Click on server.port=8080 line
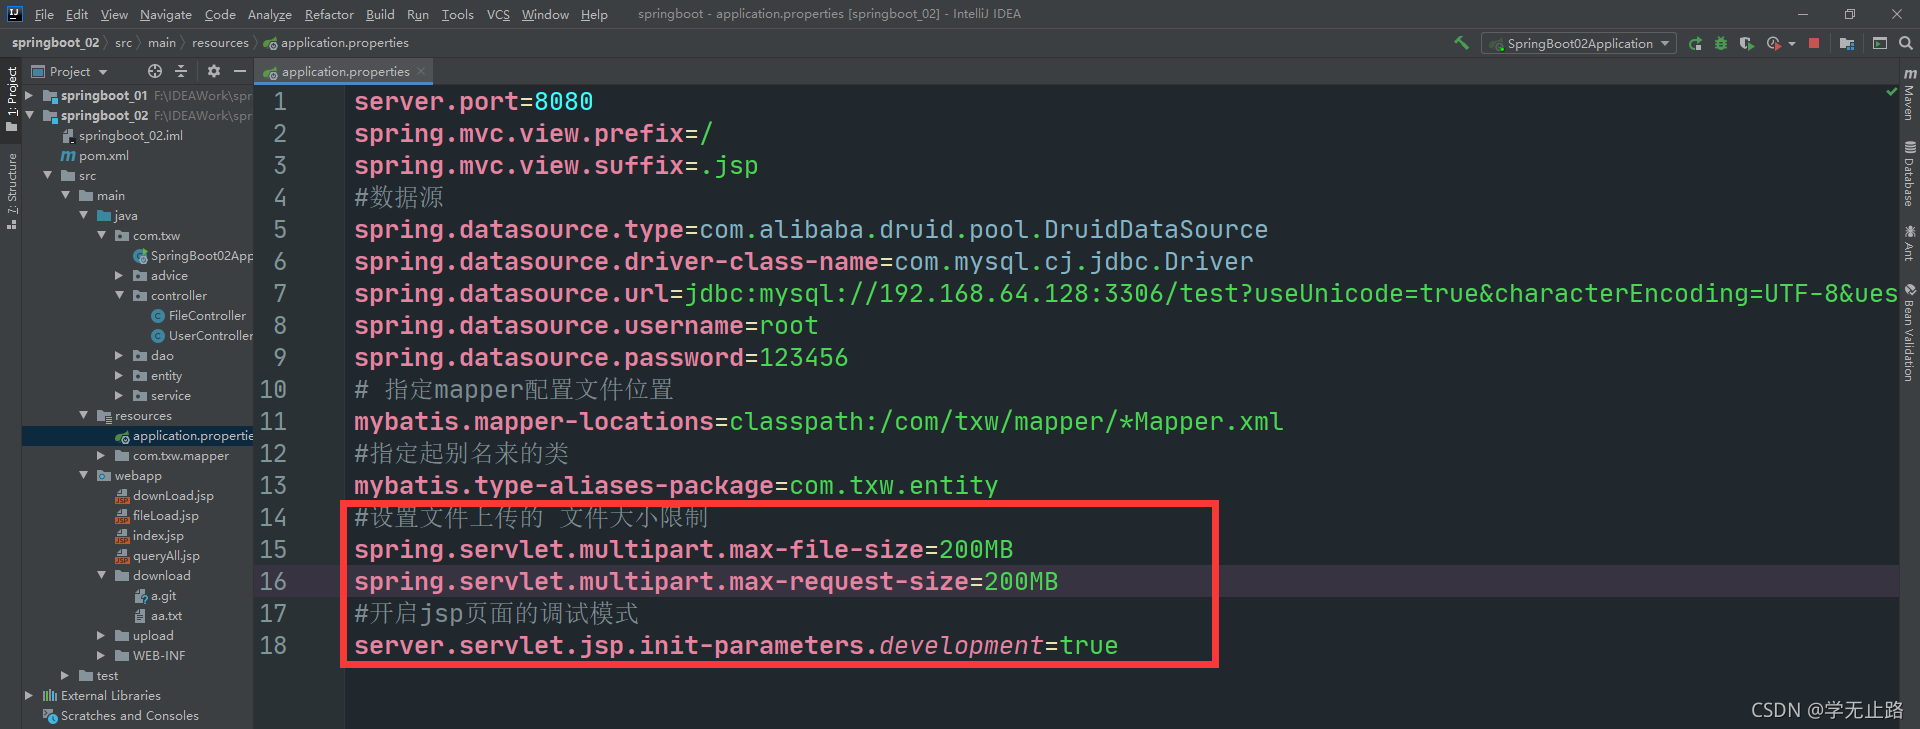The height and width of the screenshot is (729, 1920). [x=473, y=101]
